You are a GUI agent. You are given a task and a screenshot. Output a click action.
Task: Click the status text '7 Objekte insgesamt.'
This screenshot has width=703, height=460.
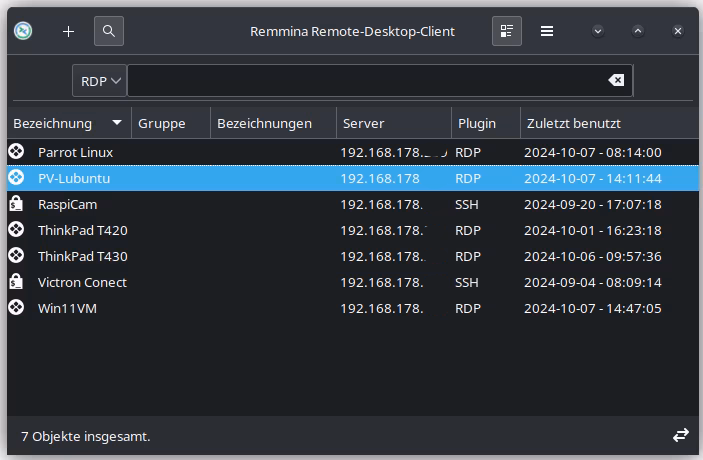[x=86, y=436]
